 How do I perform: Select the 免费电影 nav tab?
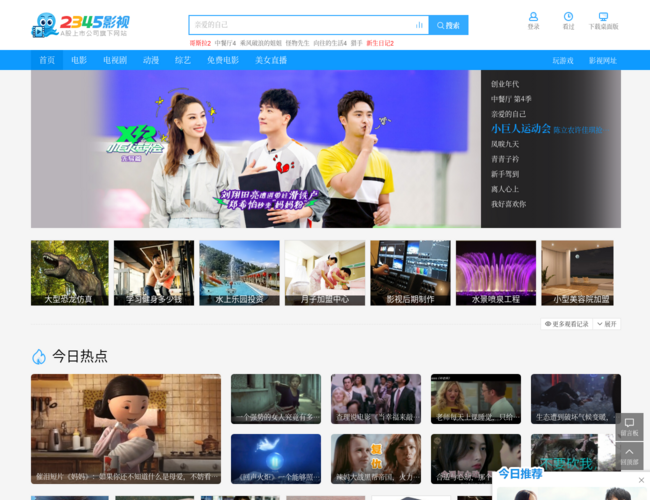click(223, 60)
